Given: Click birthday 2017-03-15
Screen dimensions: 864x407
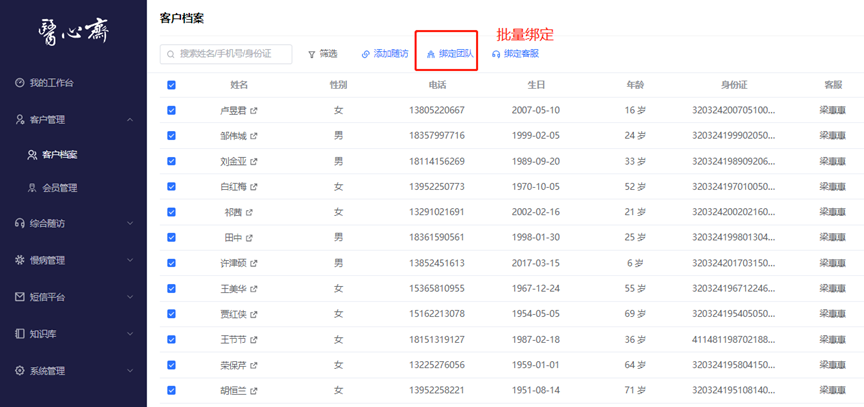Looking at the screenshot, I should tap(536, 263).
